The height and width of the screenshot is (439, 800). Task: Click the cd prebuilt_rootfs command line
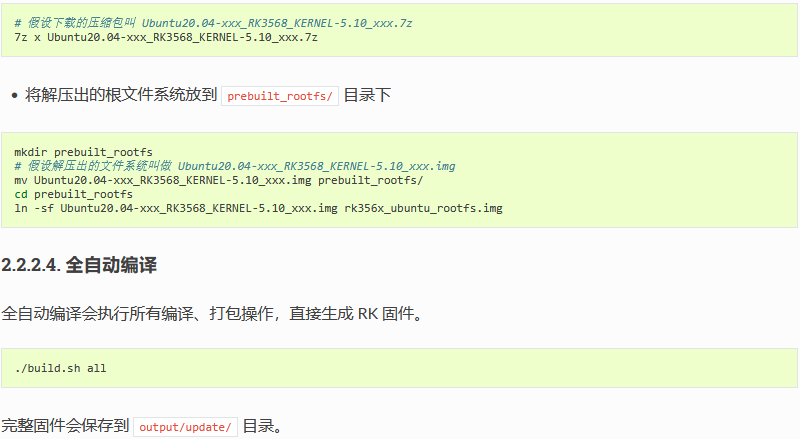(x=73, y=194)
